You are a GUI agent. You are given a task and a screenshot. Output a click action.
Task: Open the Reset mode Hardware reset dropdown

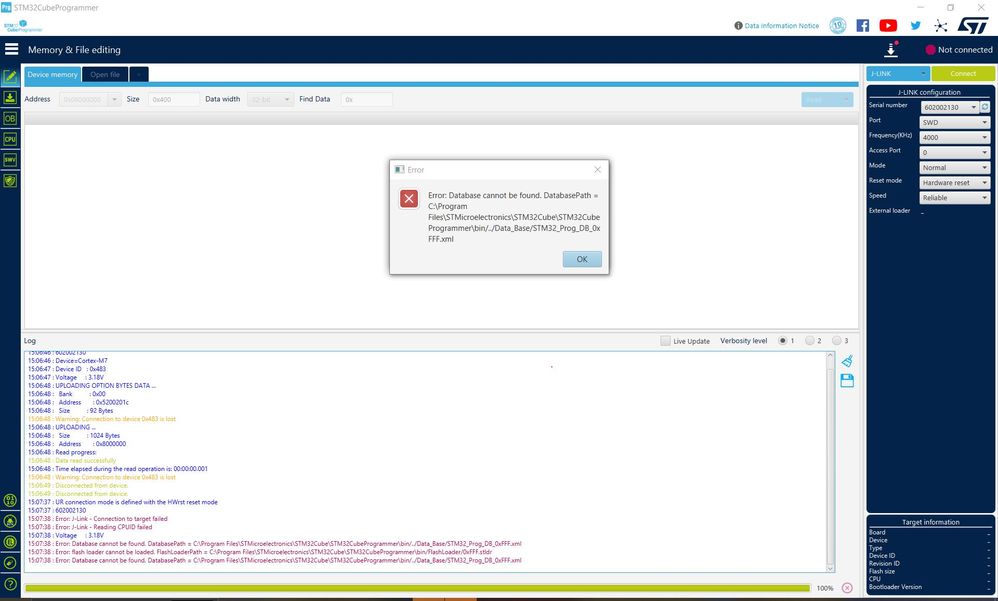(x=955, y=183)
